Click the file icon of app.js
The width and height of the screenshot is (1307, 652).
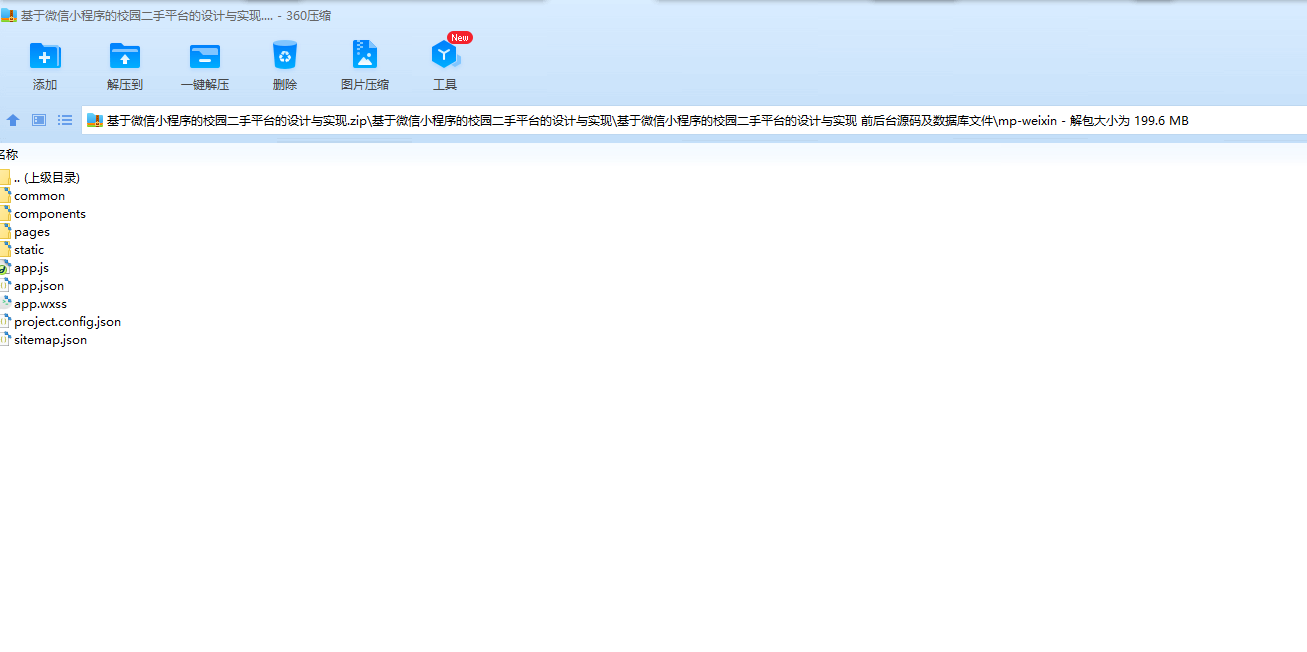point(5,268)
